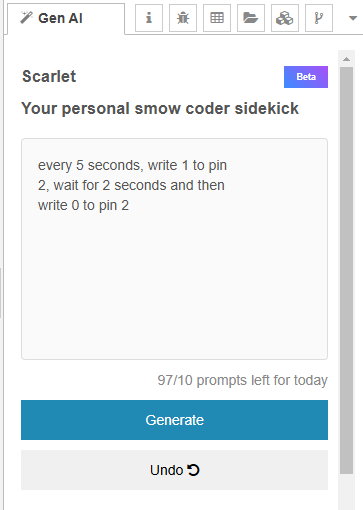Viewport: 363px width, 510px height.
Task: Click the Beta badge
Action: click(x=306, y=77)
